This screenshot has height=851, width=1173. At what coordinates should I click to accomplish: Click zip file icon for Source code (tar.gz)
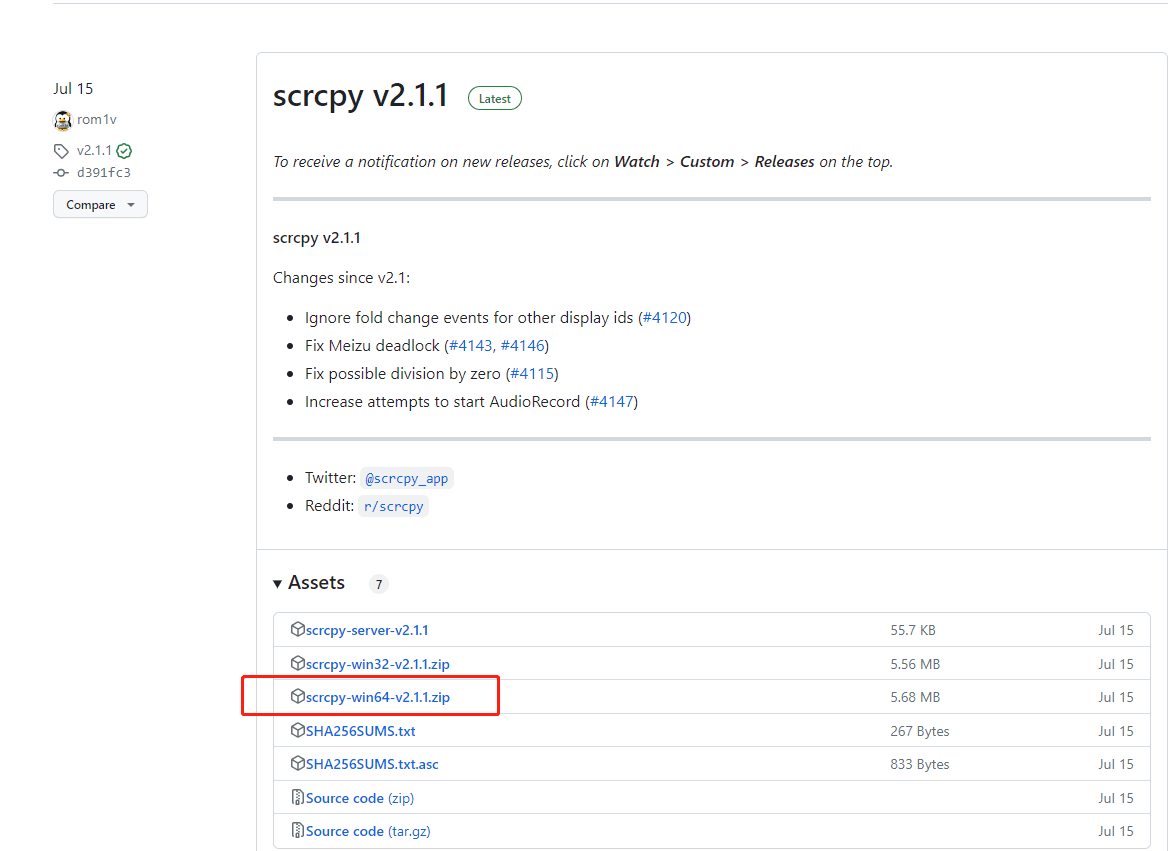click(297, 831)
